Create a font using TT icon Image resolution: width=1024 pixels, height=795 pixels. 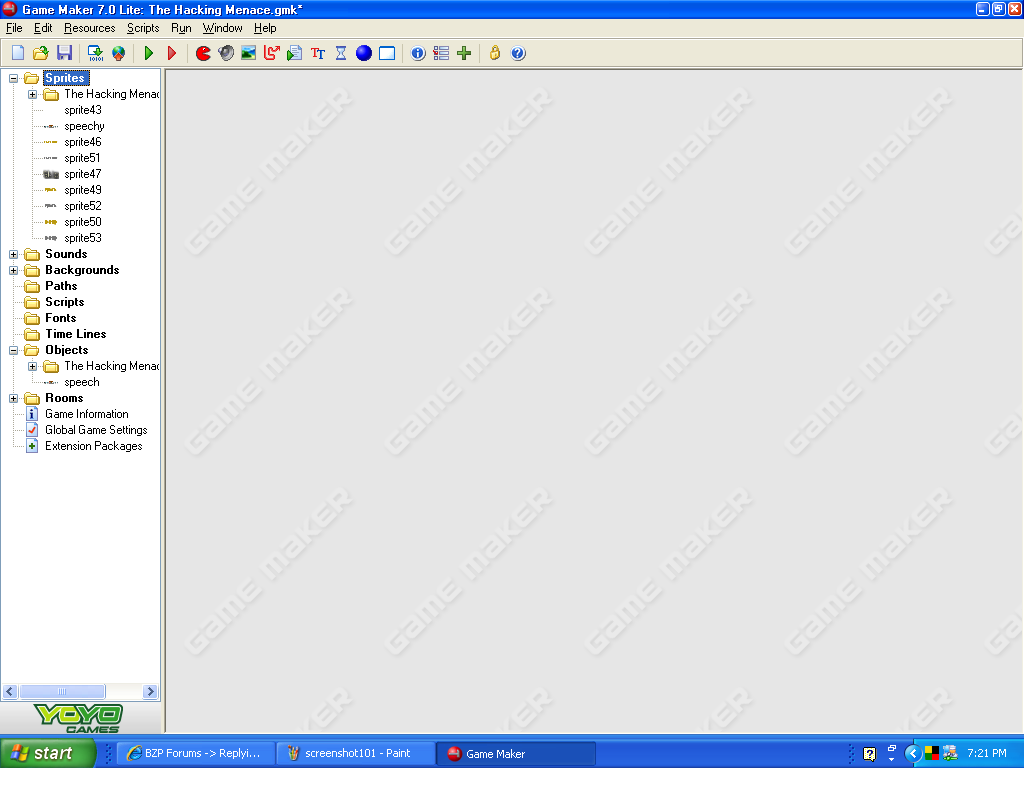tap(318, 53)
